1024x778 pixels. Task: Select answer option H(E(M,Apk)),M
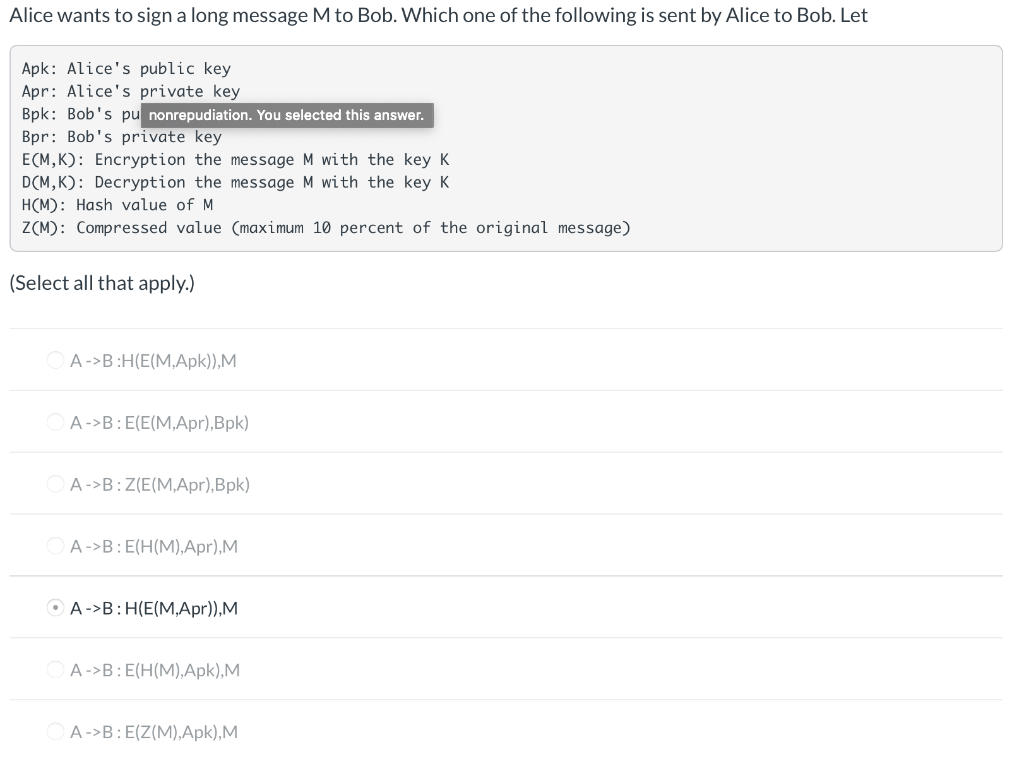[x=56, y=359]
